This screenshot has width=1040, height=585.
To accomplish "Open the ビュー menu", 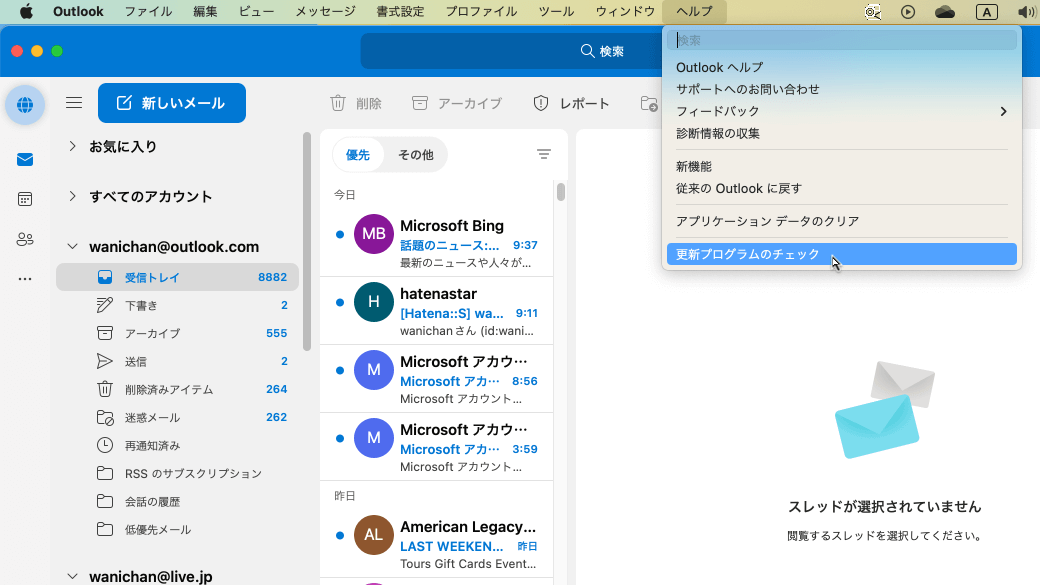I will (x=256, y=11).
